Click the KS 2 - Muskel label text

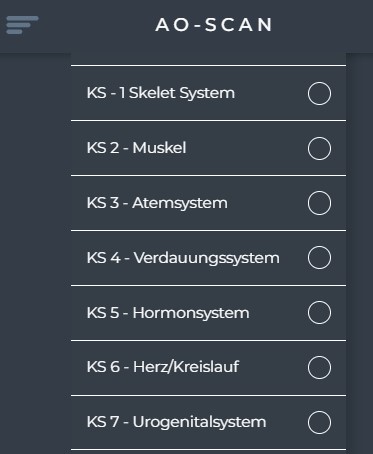pos(136,148)
